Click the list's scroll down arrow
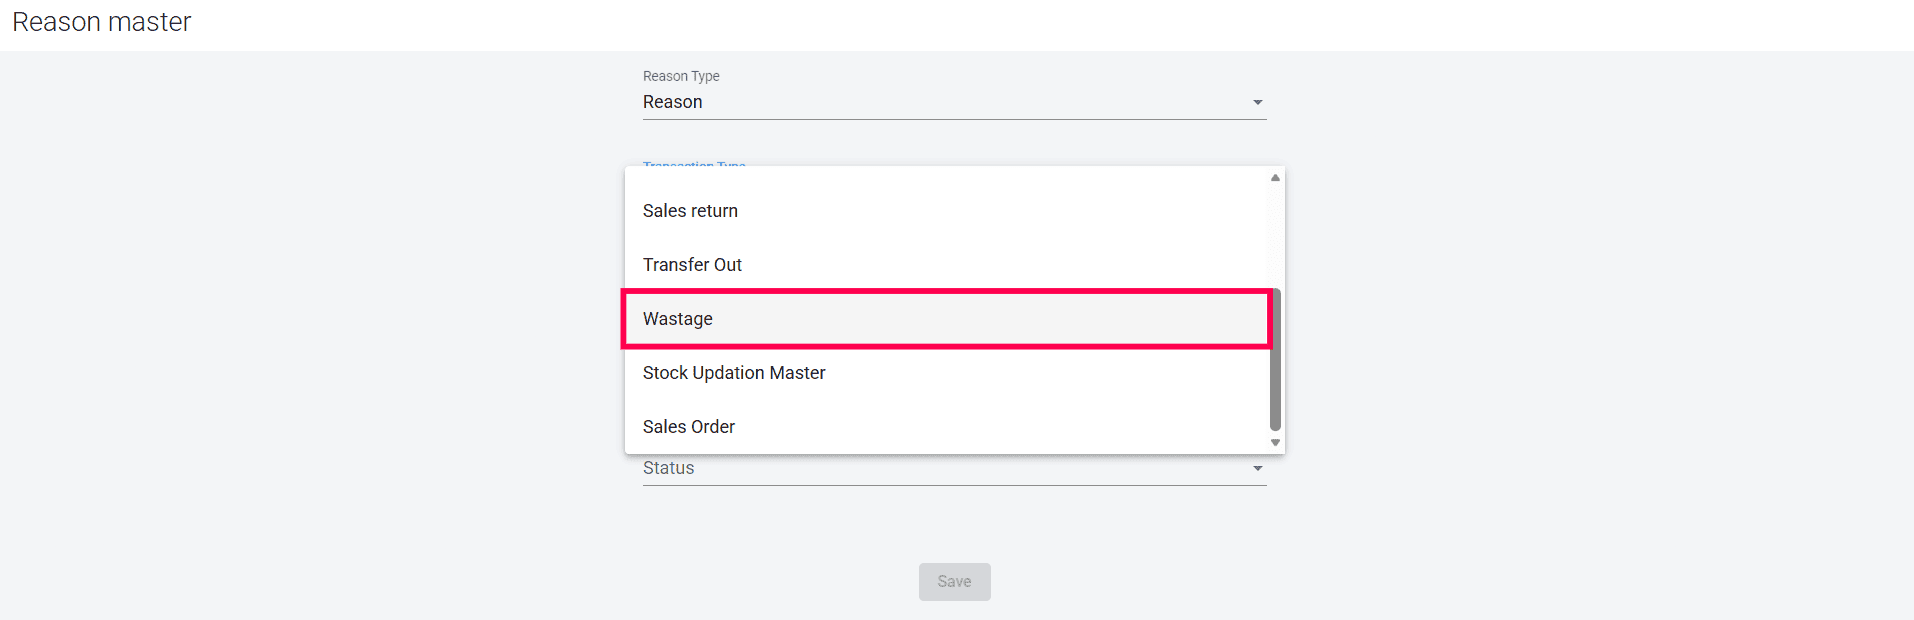 point(1275,442)
